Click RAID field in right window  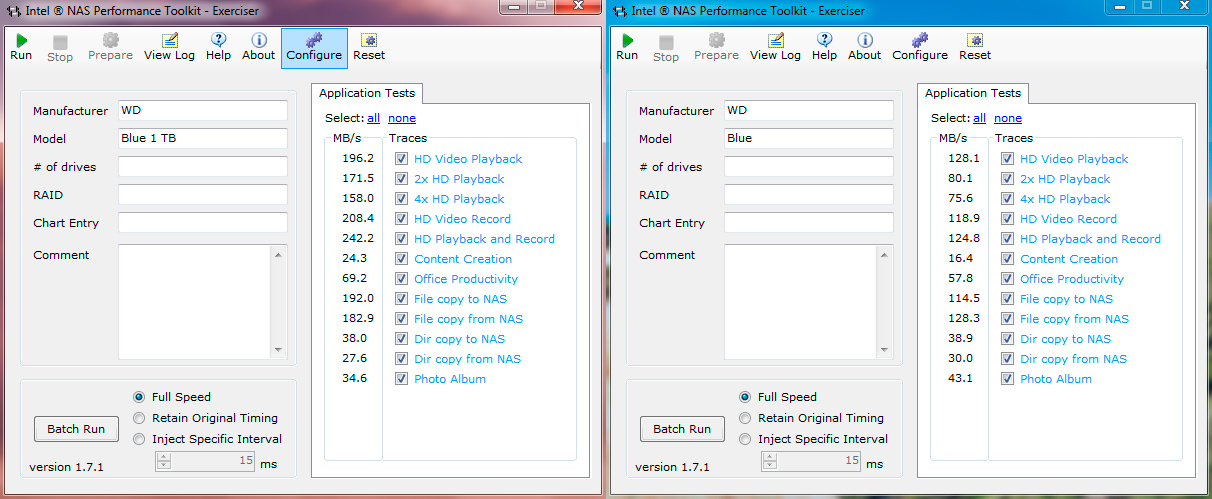pos(809,195)
